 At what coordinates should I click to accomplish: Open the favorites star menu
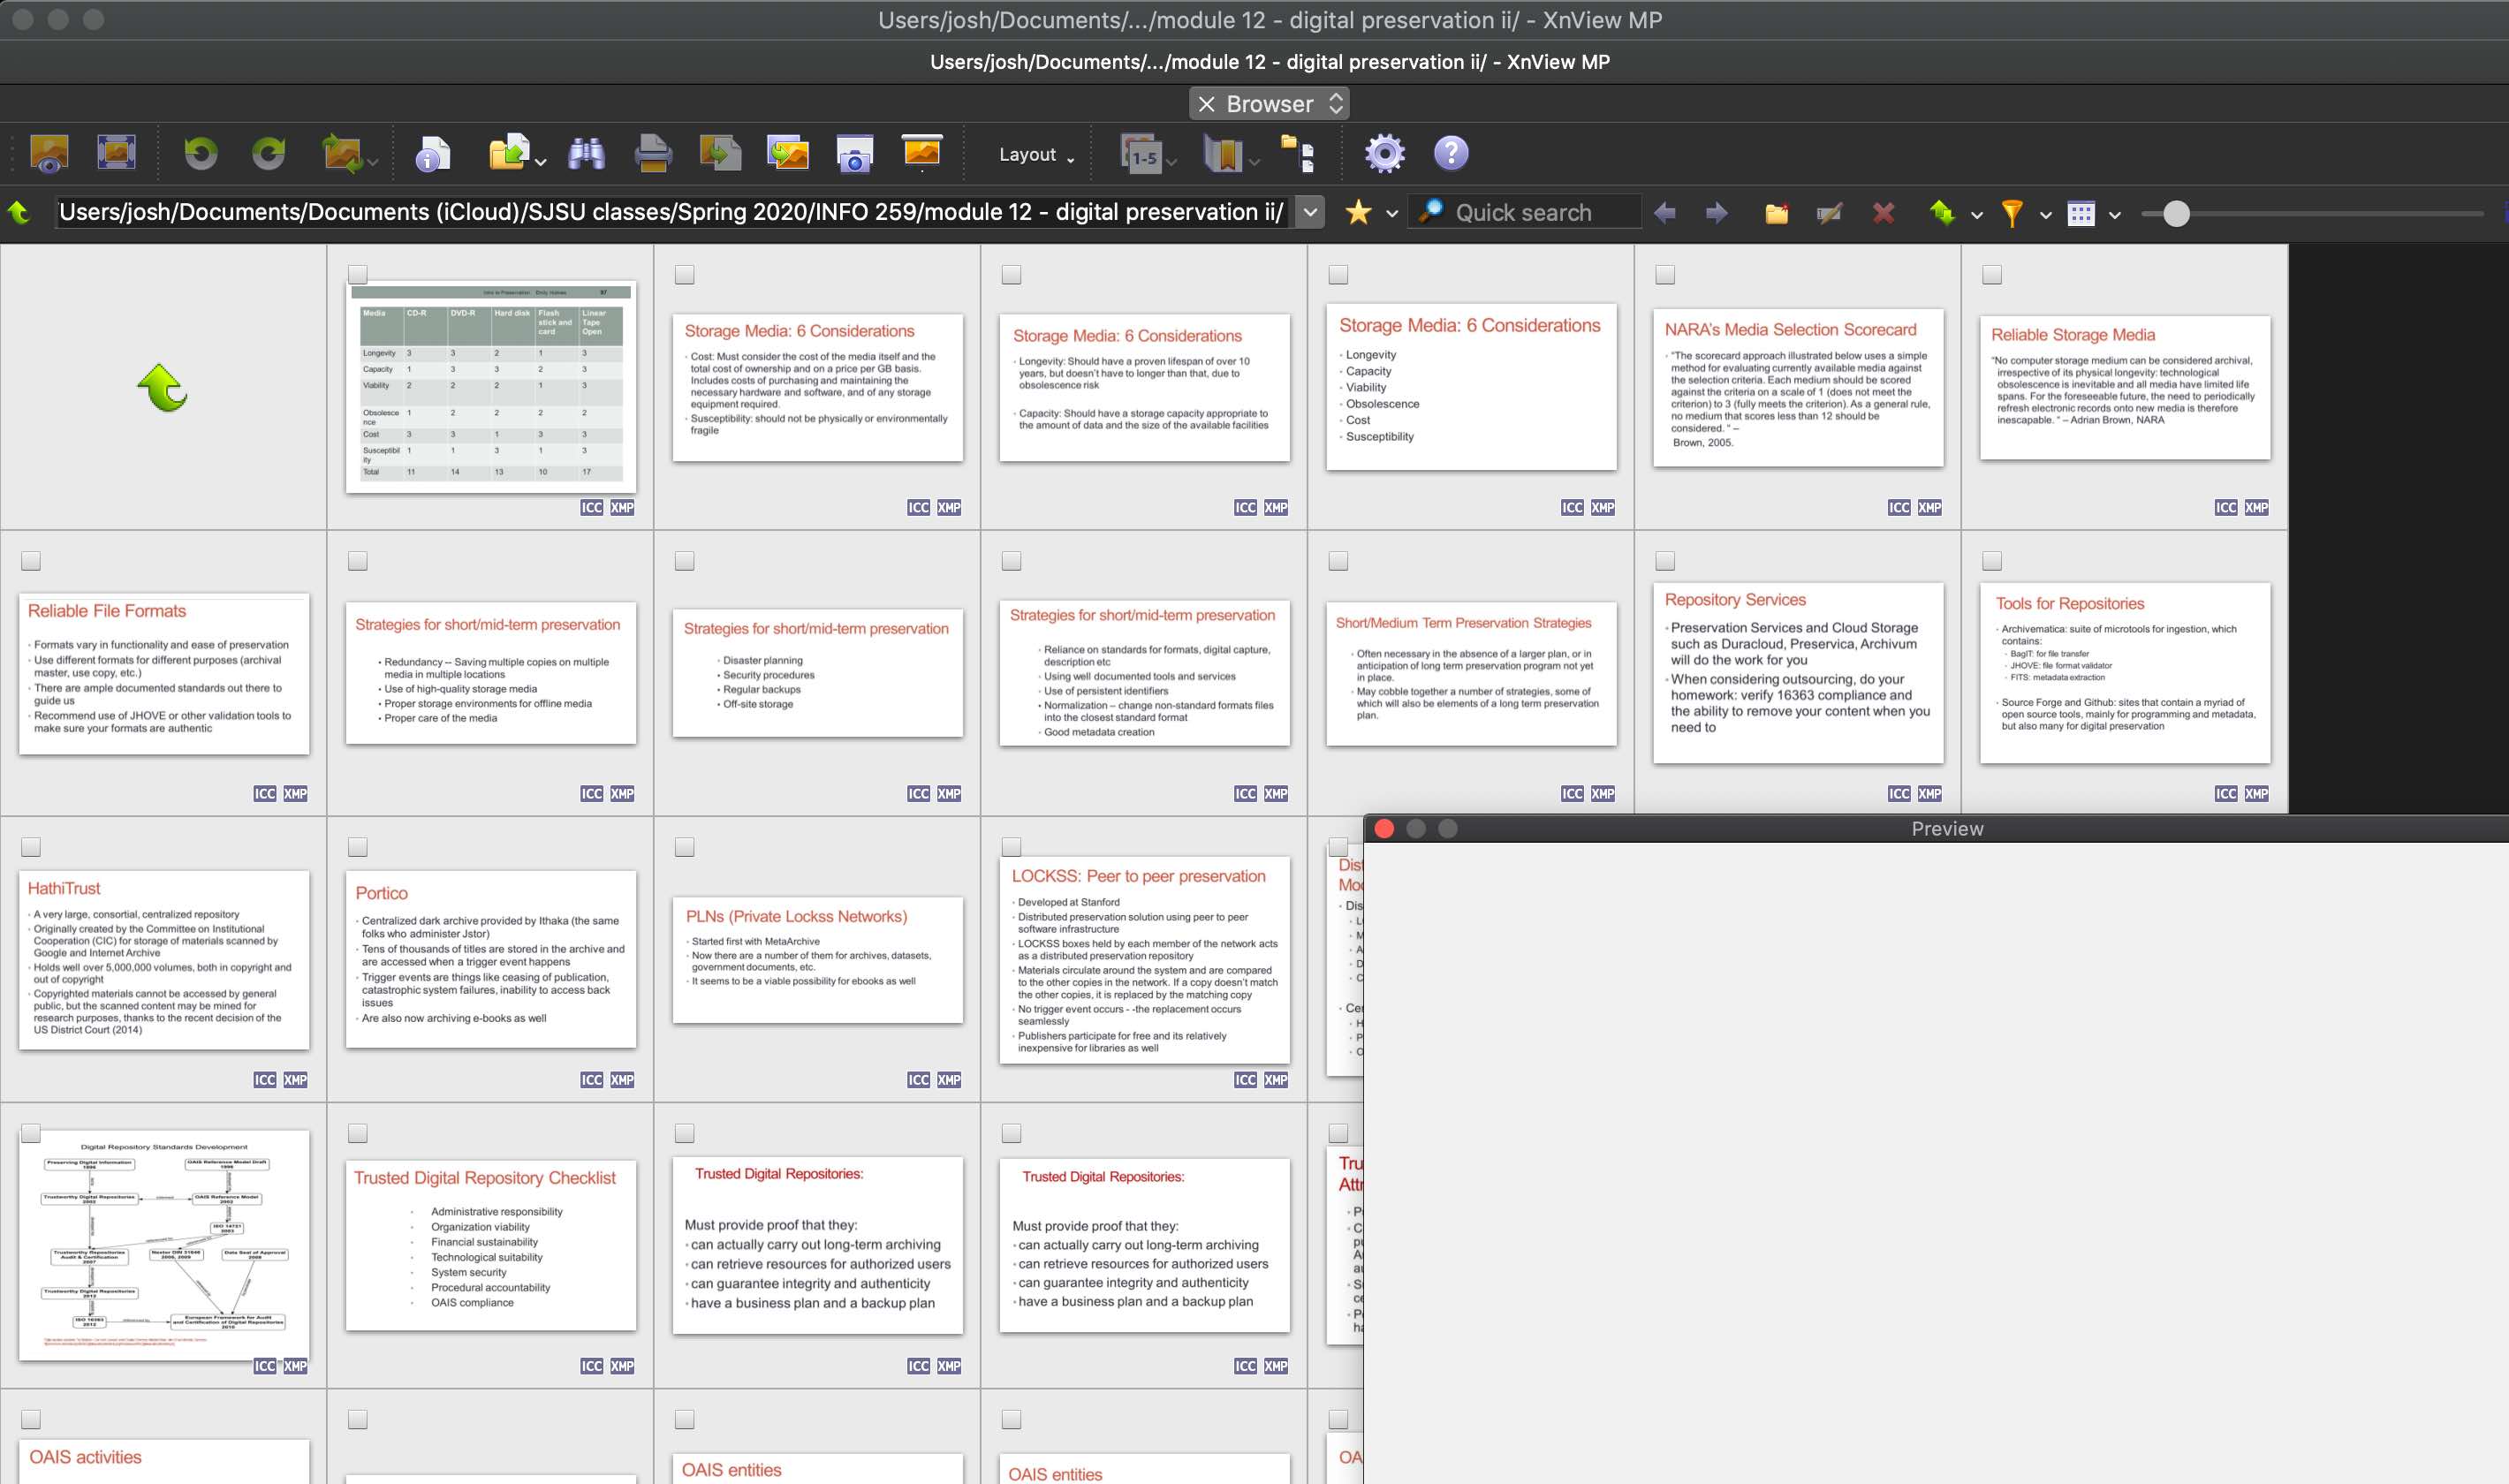(x=1358, y=212)
